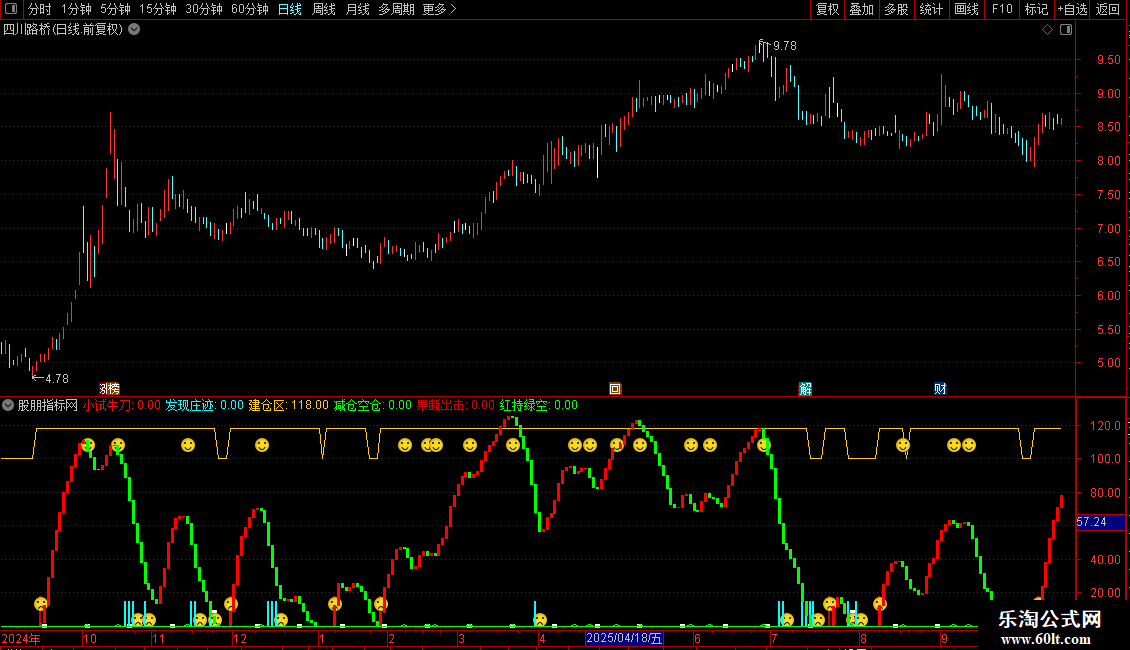The width and height of the screenshot is (1130, 650).
Task: Click the 多股 multi-stock button
Action: pyautogui.click(x=896, y=9)
